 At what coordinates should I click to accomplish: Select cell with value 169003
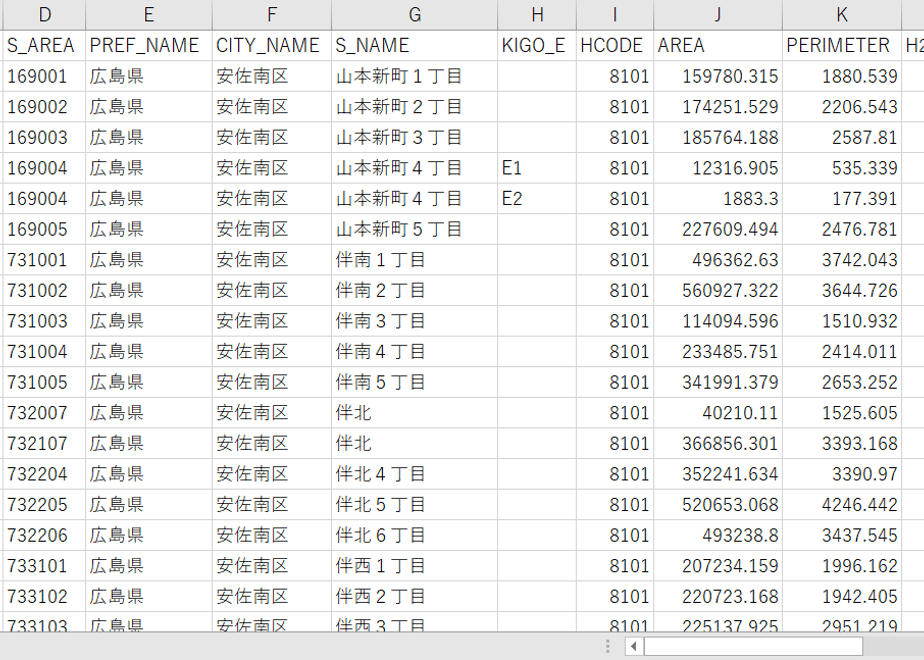coord(44,137)
